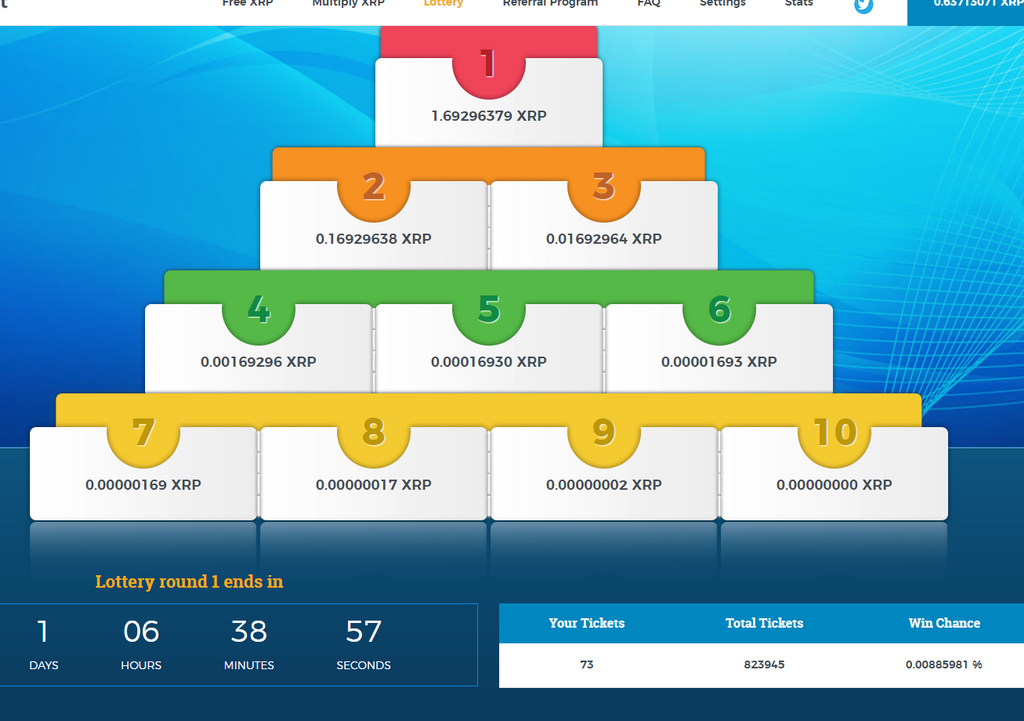This screenshot has width=1024, height=721.
Task: Click the countdown hours value 06
Action: coord(141,632)
